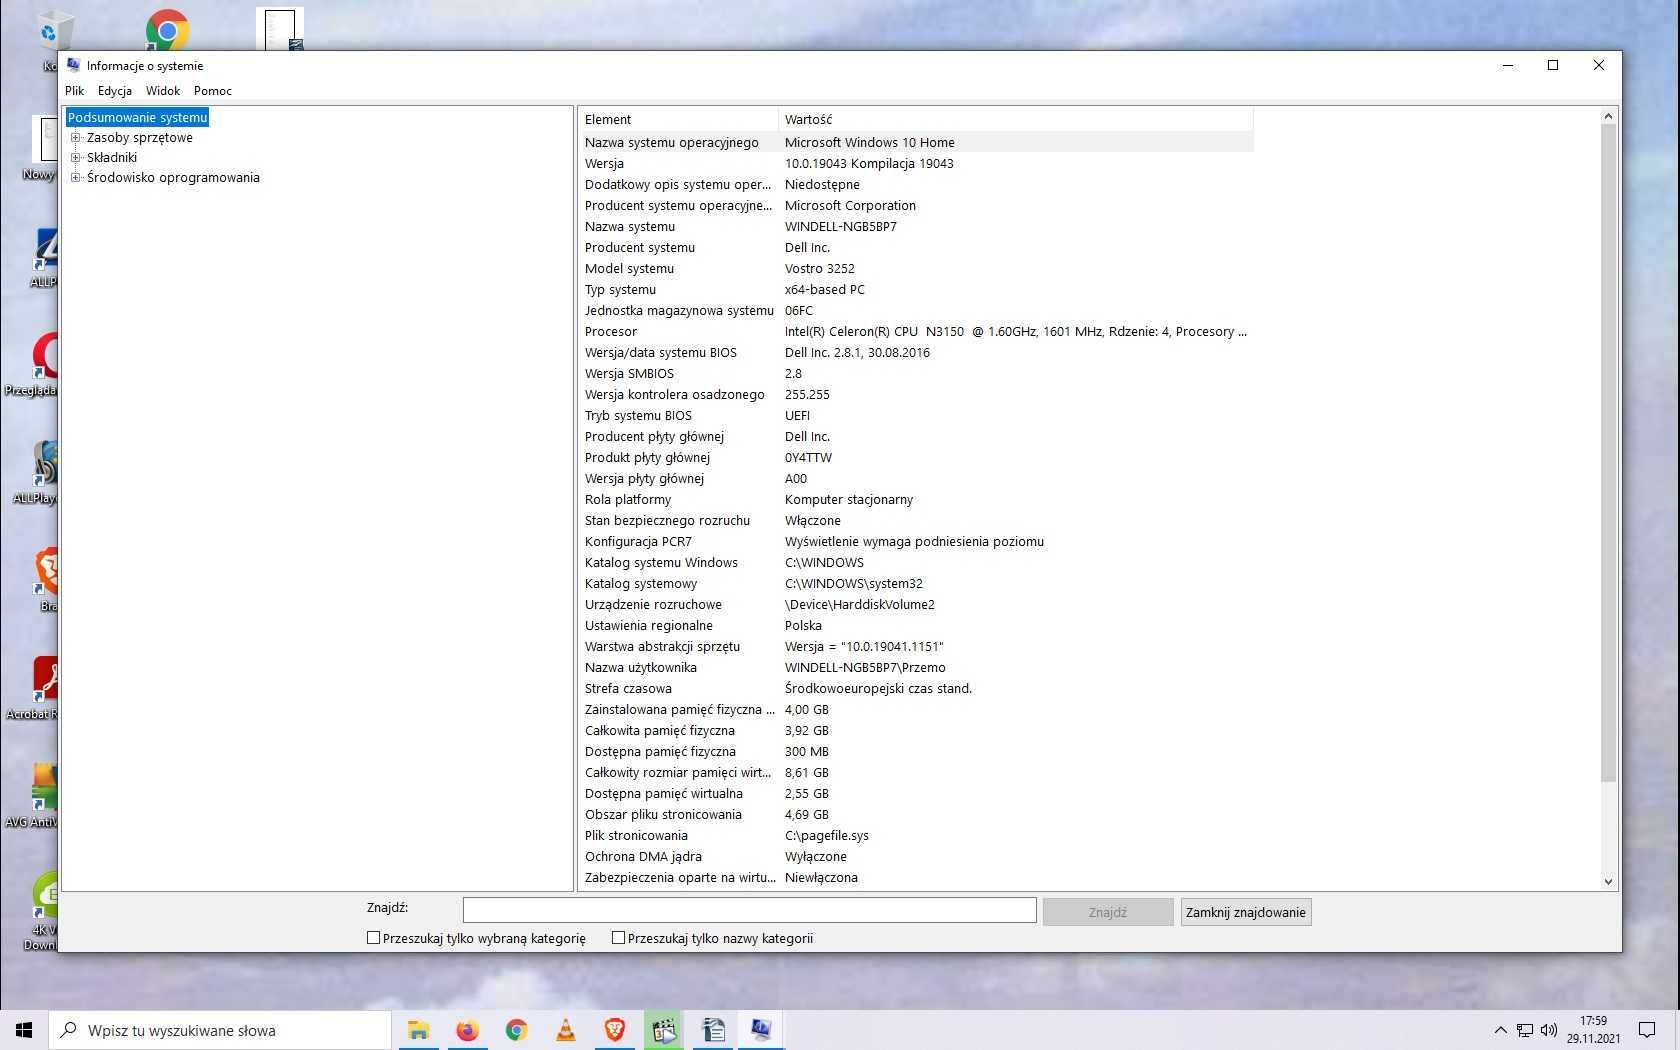The width and height of the screenshot is (1680, 1050).
Task: Select the Model systemu row
Action: click(x=916, y=269)
